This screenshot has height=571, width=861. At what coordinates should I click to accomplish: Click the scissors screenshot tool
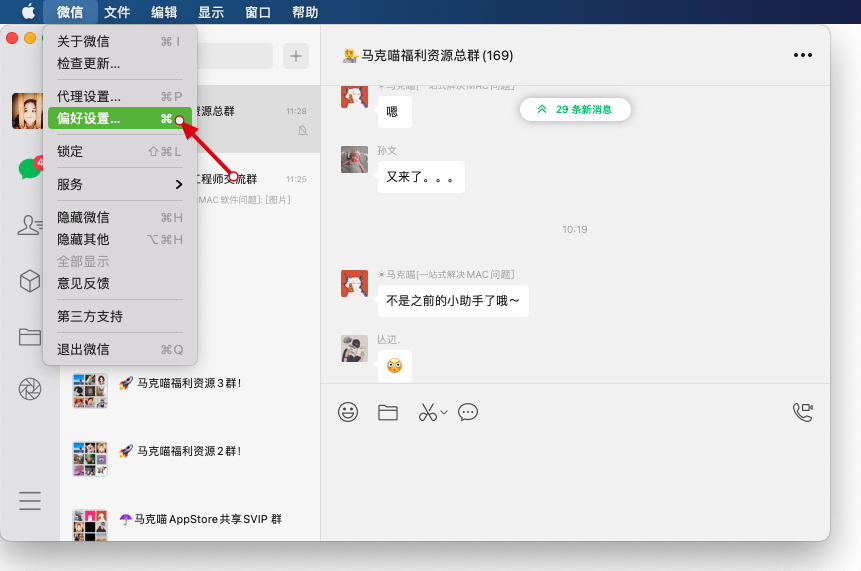(428, 412)
